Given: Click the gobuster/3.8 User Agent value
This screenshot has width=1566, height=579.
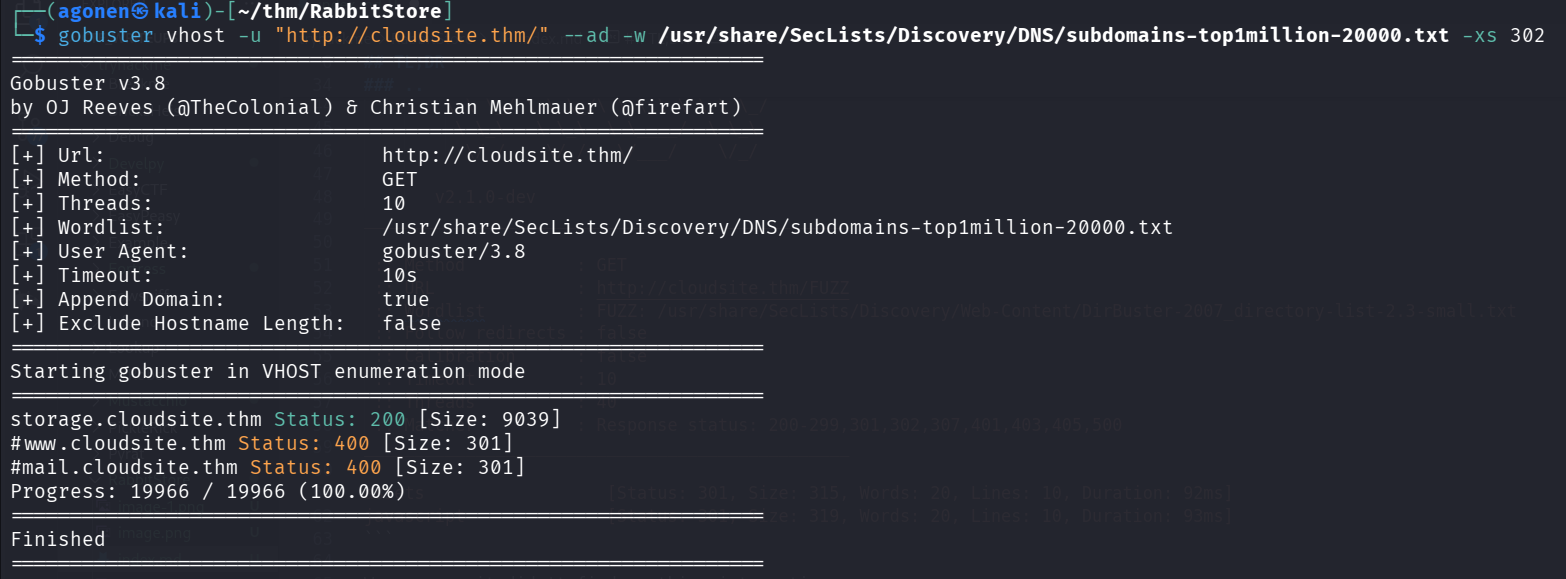Looking at the screenshot, I should [453, 252].
